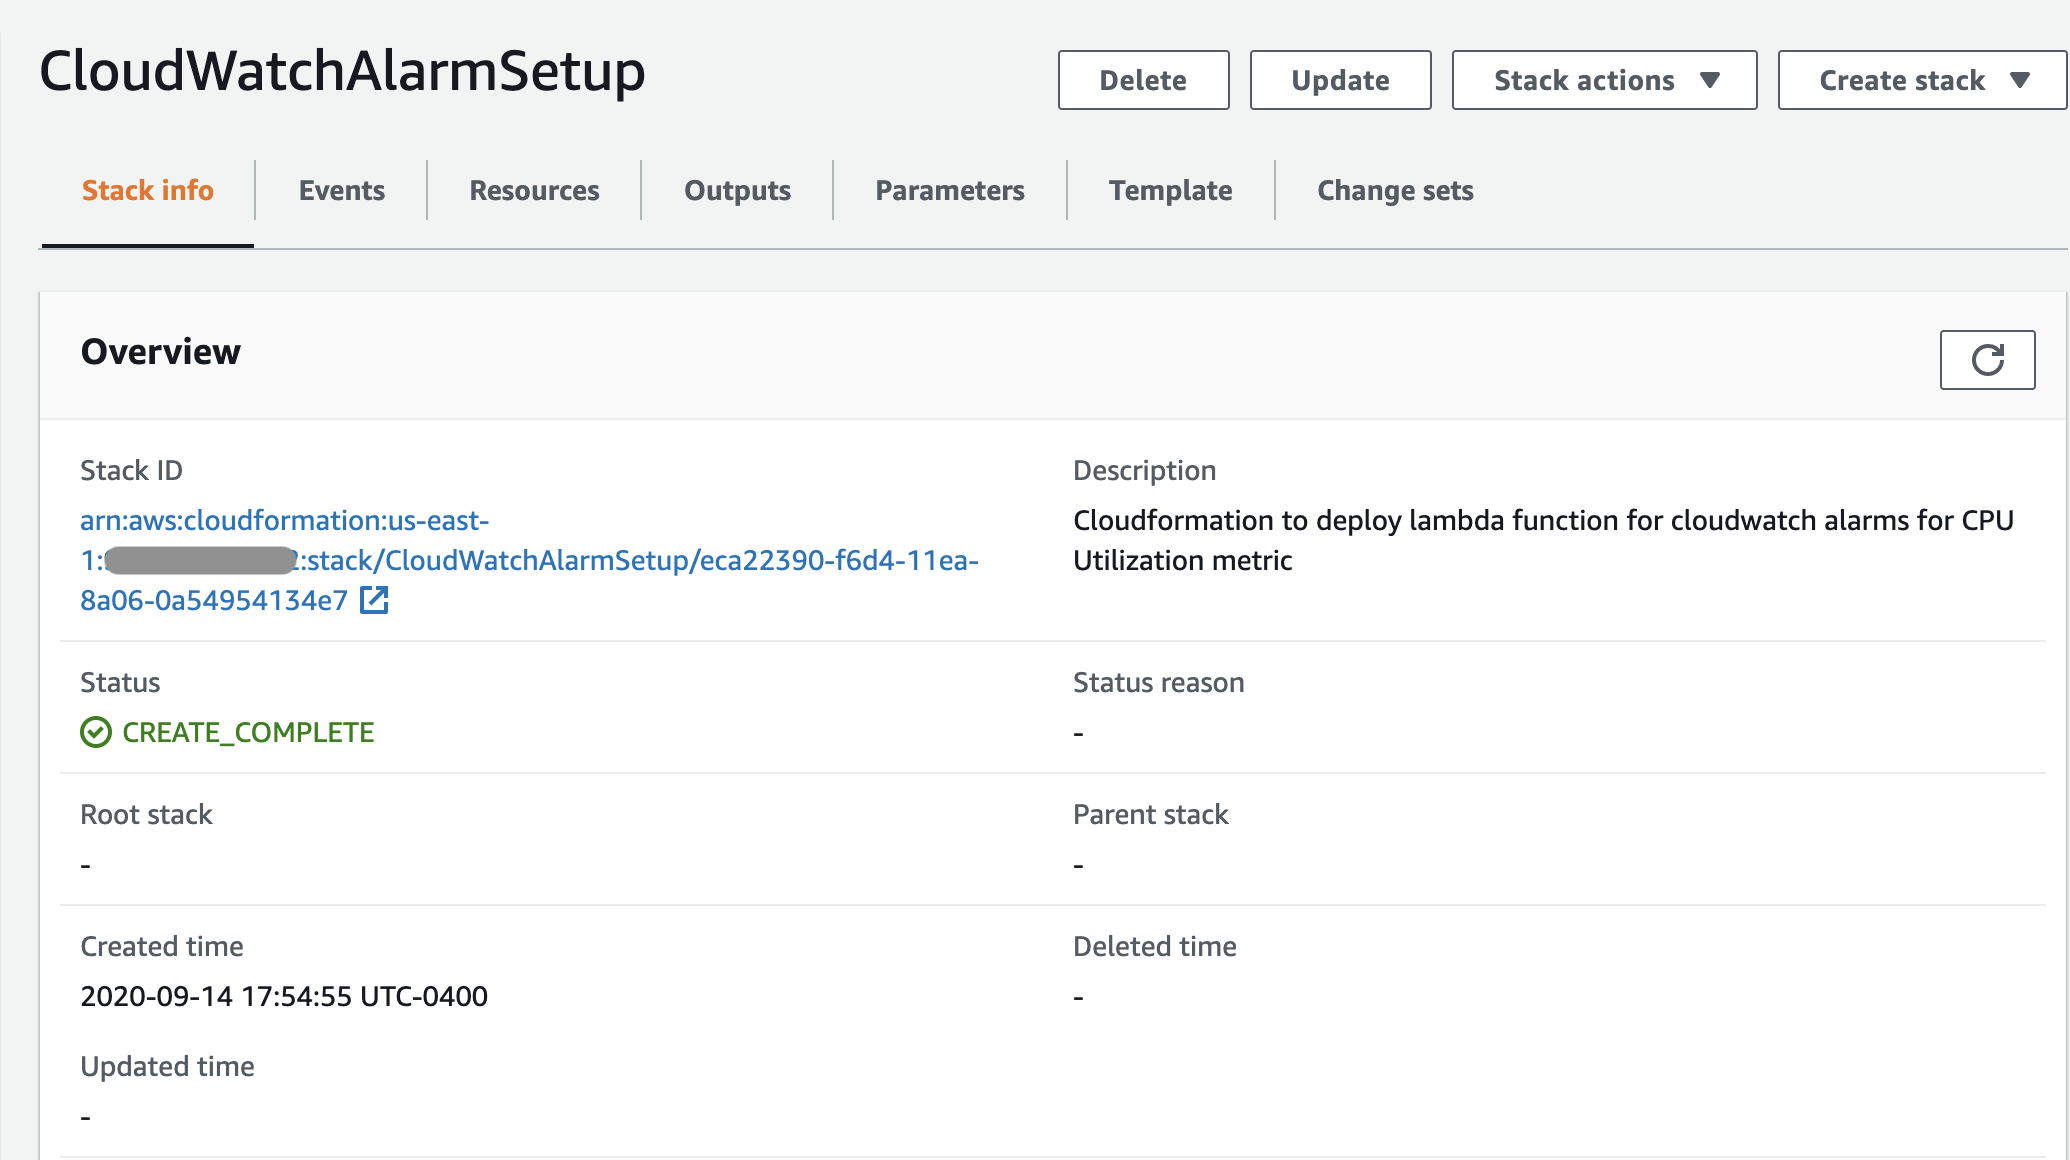
Task: Switch to Change sets tab
Action: click(1395, 190)
